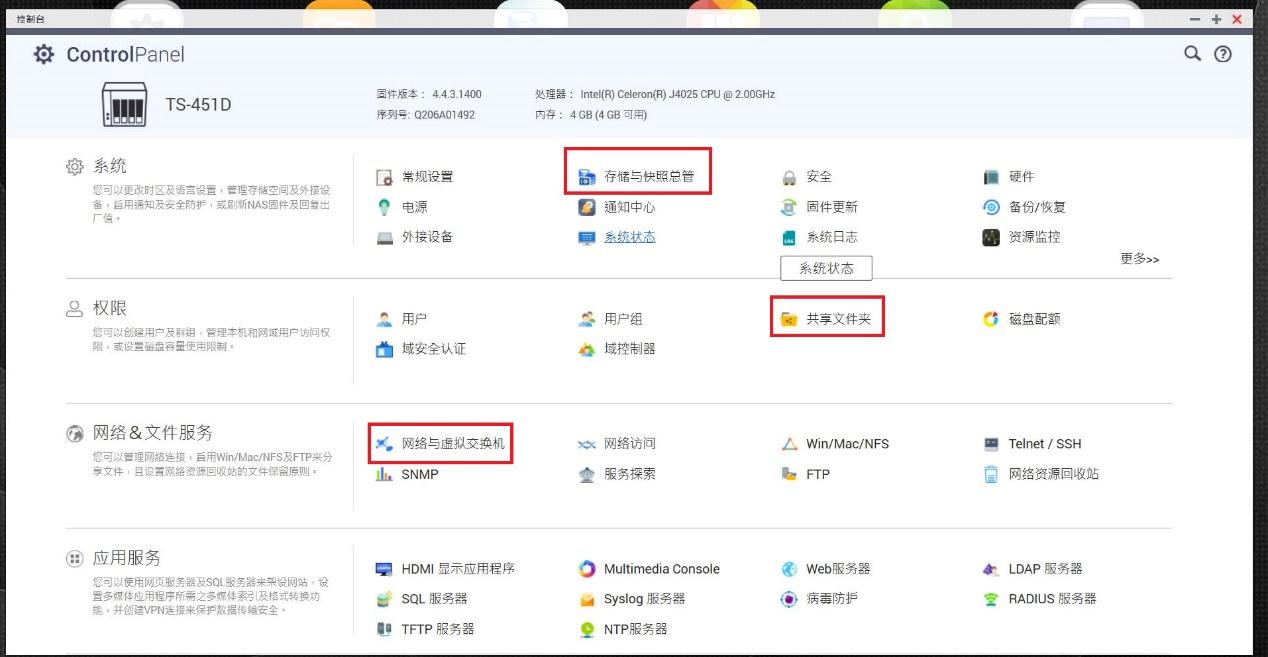The height and width of the screenshot is (657, 1268).
Task: Click the 网络与虚拟交换机 network icon
Action: click(x=384, y=444)
